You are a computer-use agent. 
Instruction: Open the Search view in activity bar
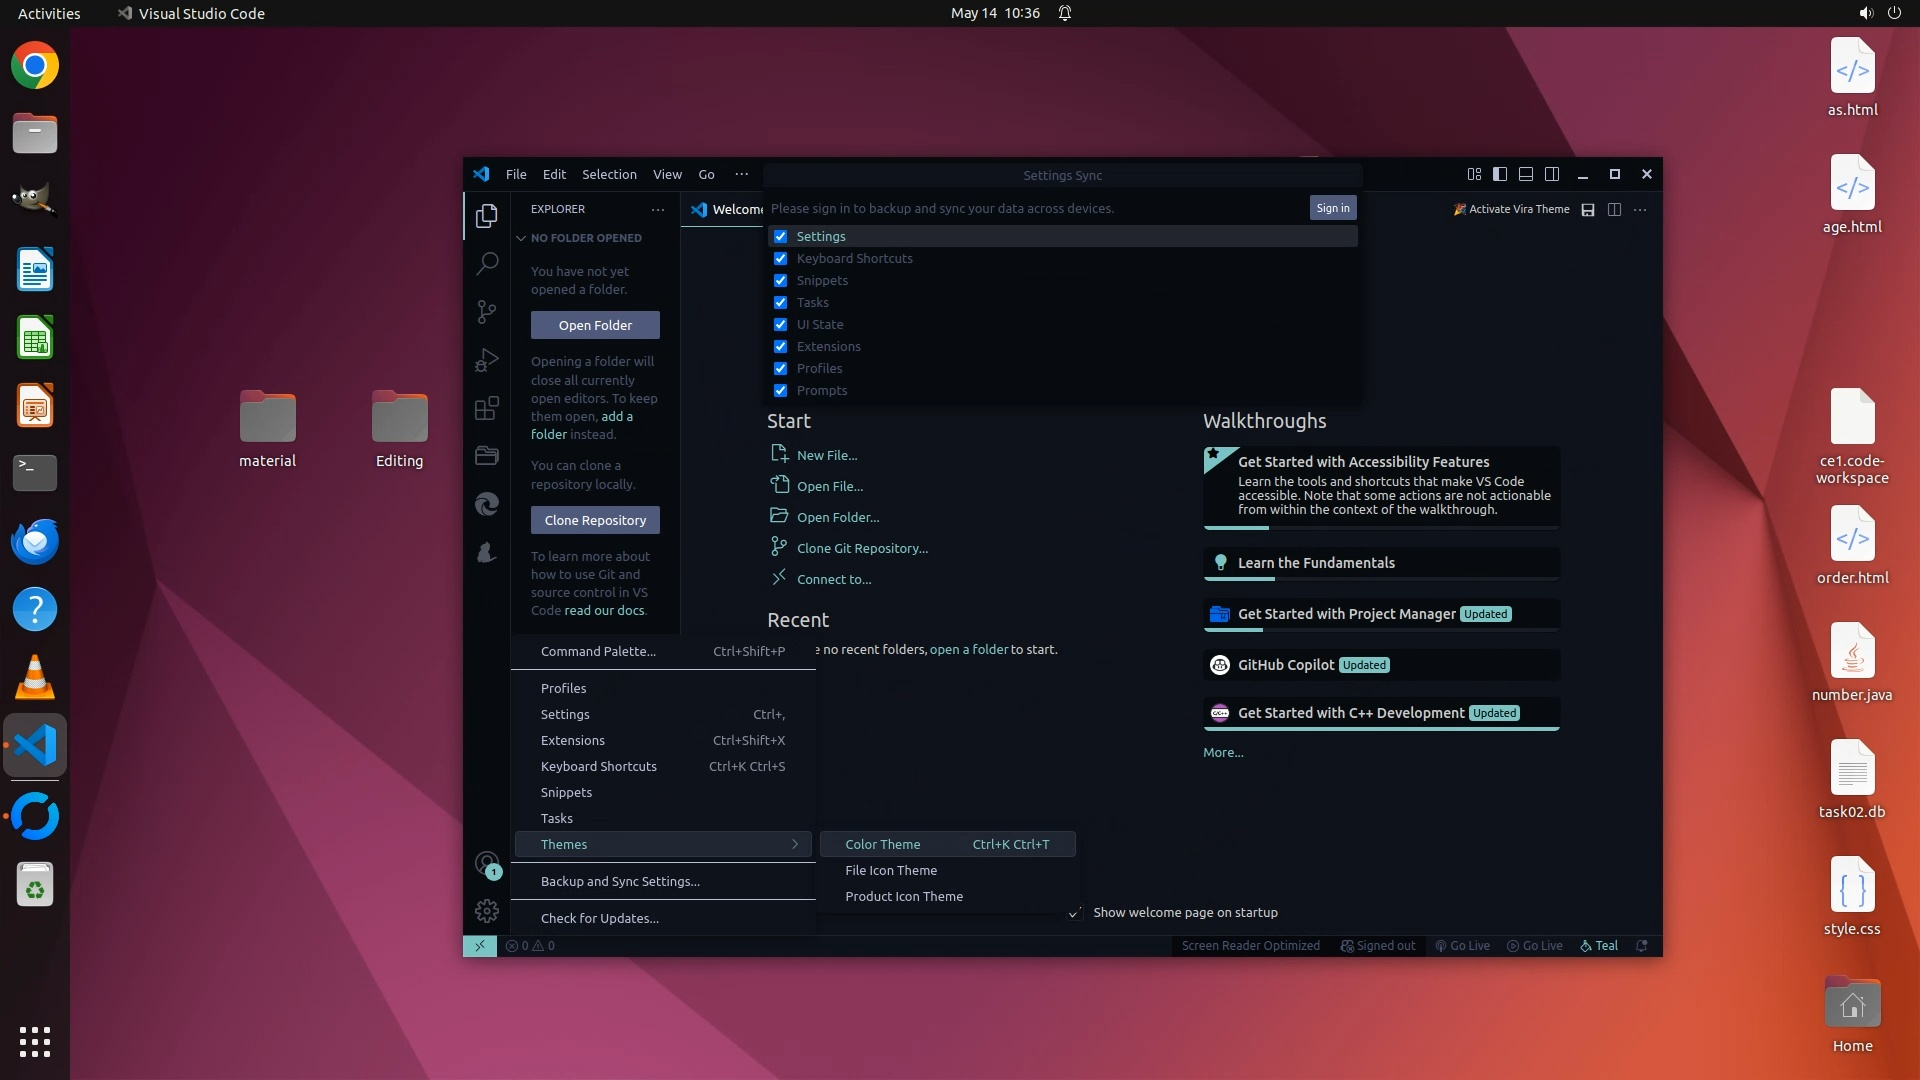click(x=487, y=264)
